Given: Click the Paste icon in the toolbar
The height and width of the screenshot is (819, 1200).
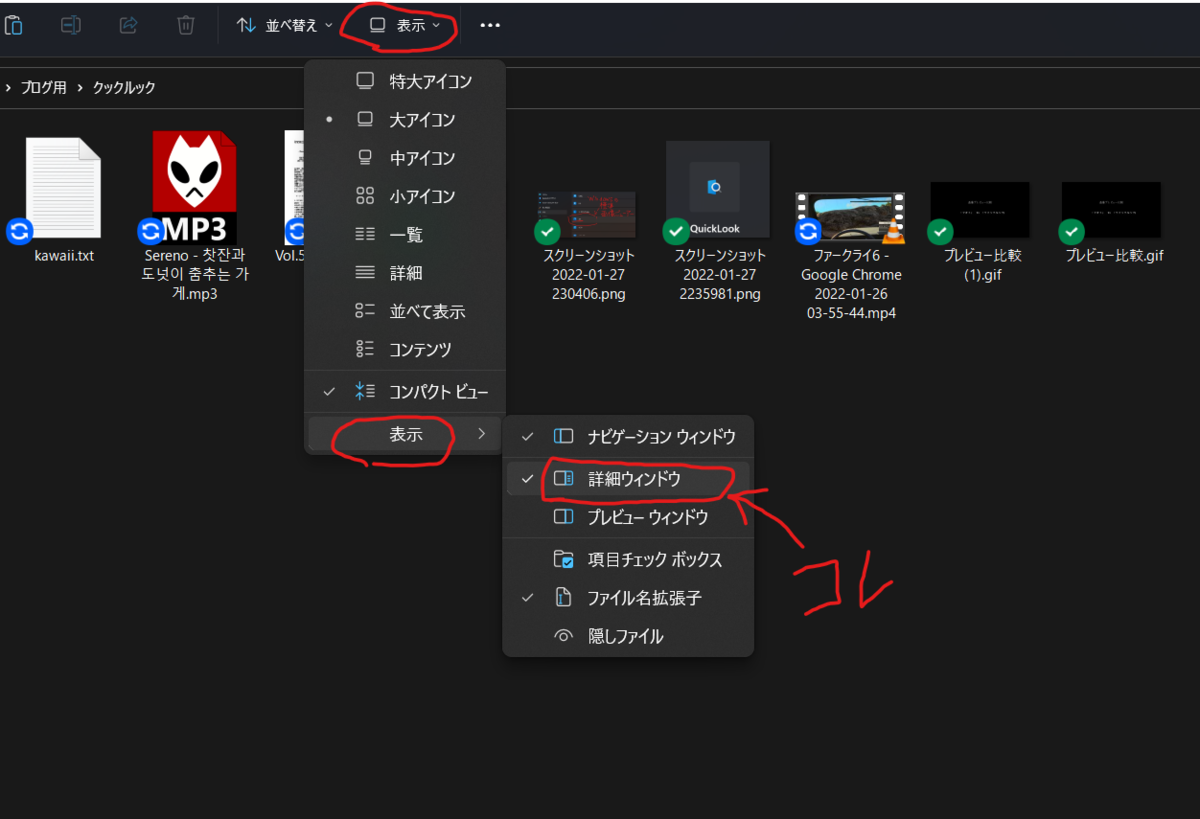Looking at the screenshot, I should (14, 24).
